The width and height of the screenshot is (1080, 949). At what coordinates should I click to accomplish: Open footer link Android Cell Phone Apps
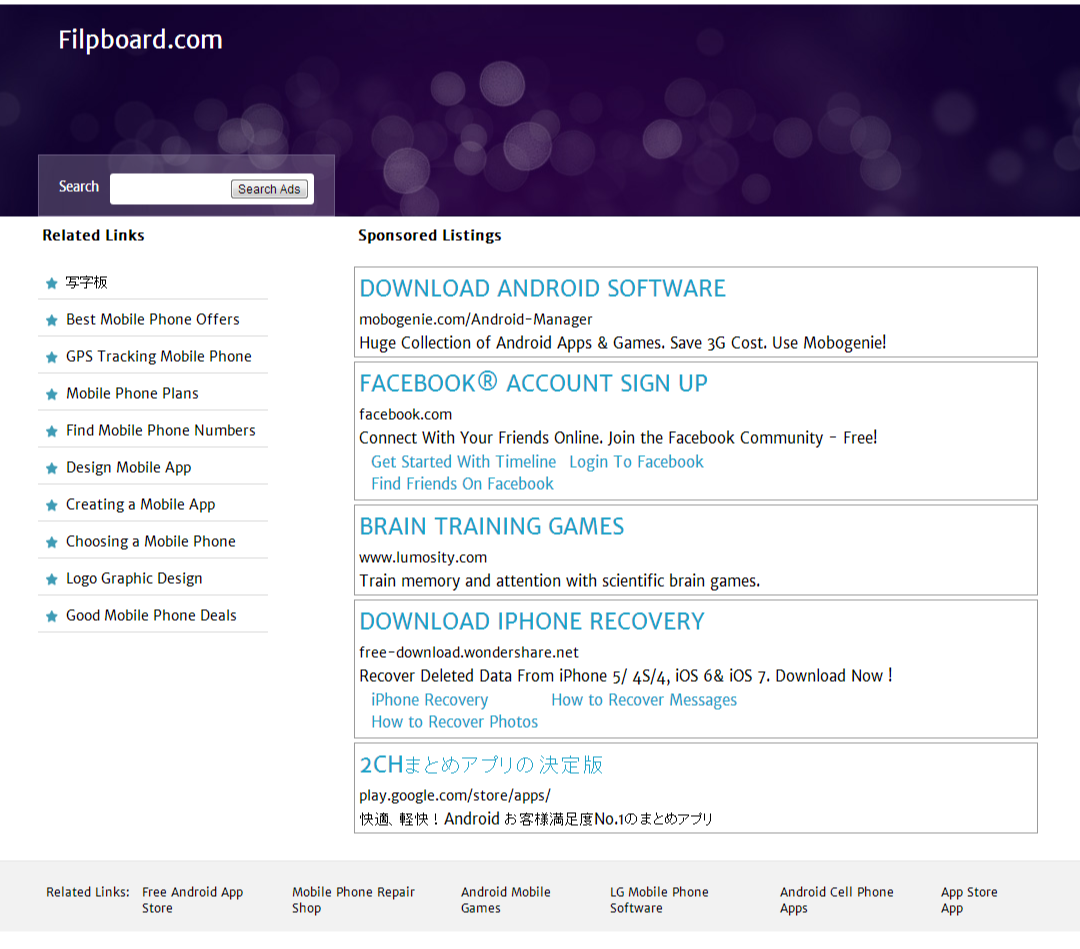tap(836, 900)
